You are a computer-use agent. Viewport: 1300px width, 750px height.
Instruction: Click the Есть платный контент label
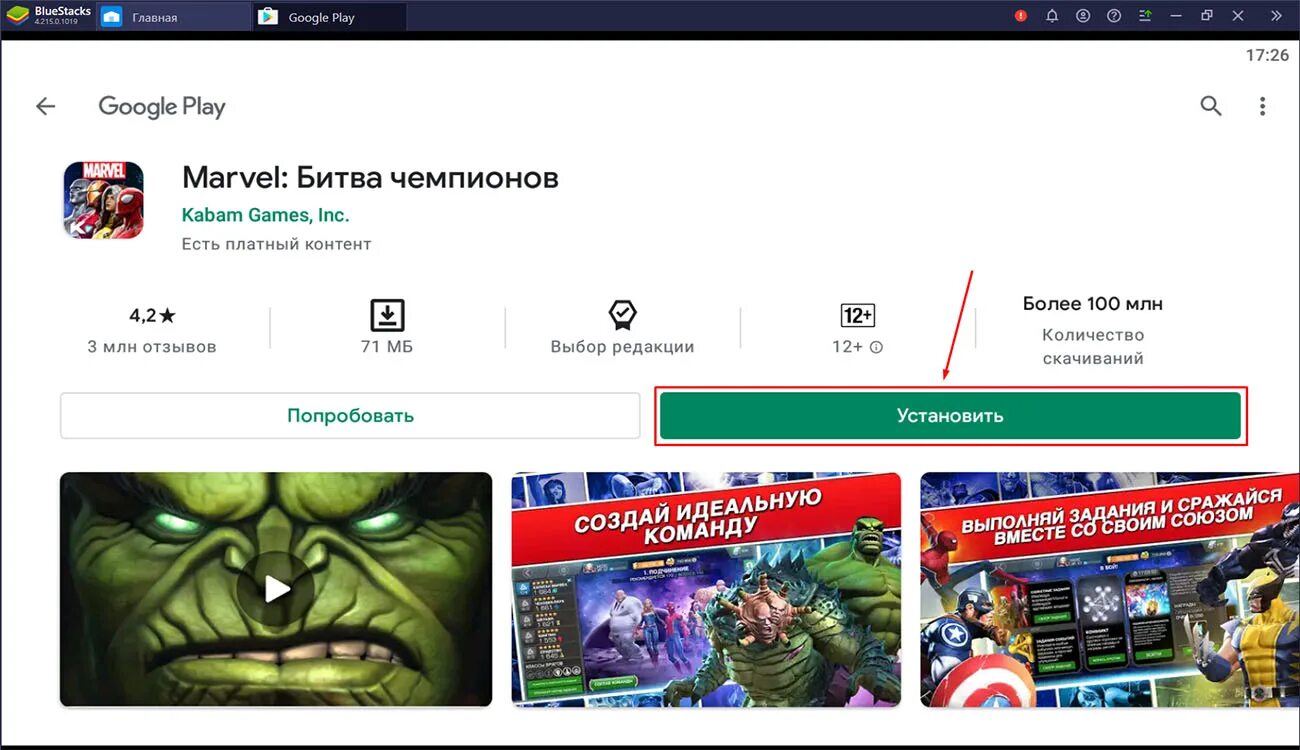coord(277,244)
